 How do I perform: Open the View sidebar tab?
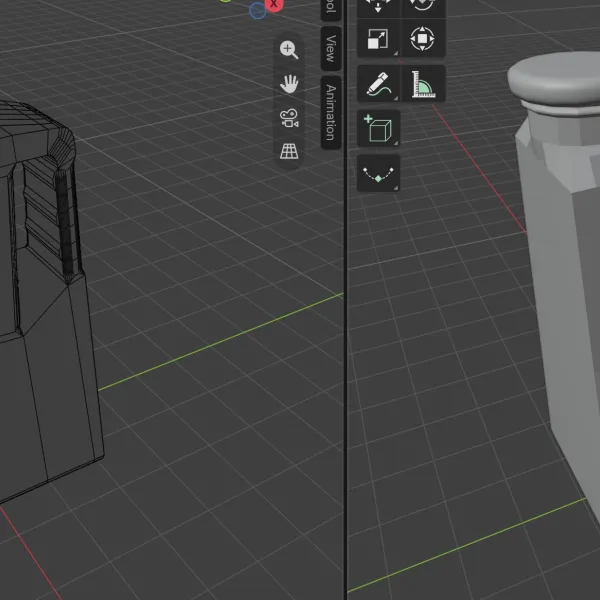click(331, 49)
